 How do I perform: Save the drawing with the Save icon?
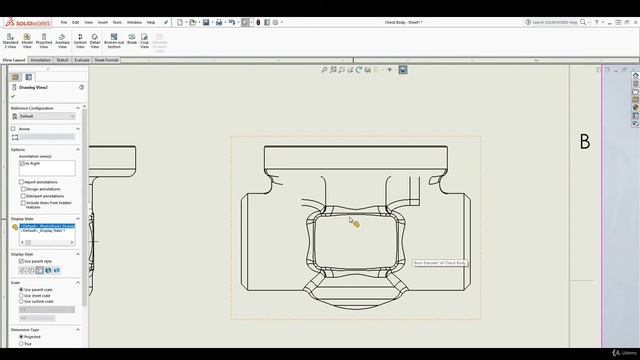(x=206, y=22)
